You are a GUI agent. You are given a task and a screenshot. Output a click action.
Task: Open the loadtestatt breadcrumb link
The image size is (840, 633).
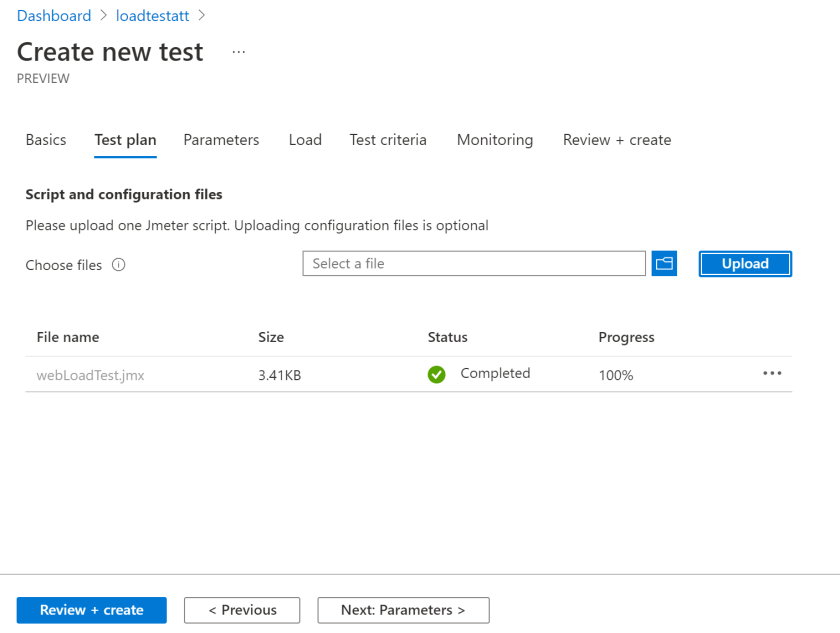tap(152, 16)
